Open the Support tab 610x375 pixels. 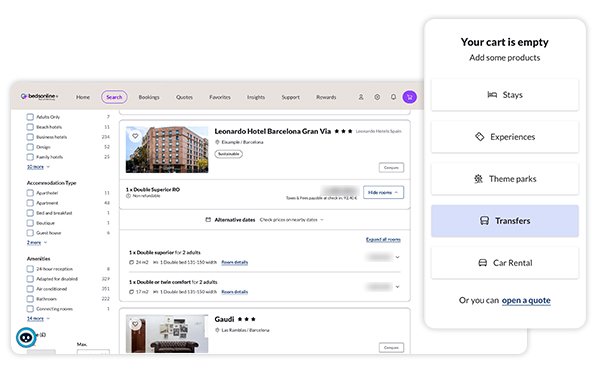291,97
